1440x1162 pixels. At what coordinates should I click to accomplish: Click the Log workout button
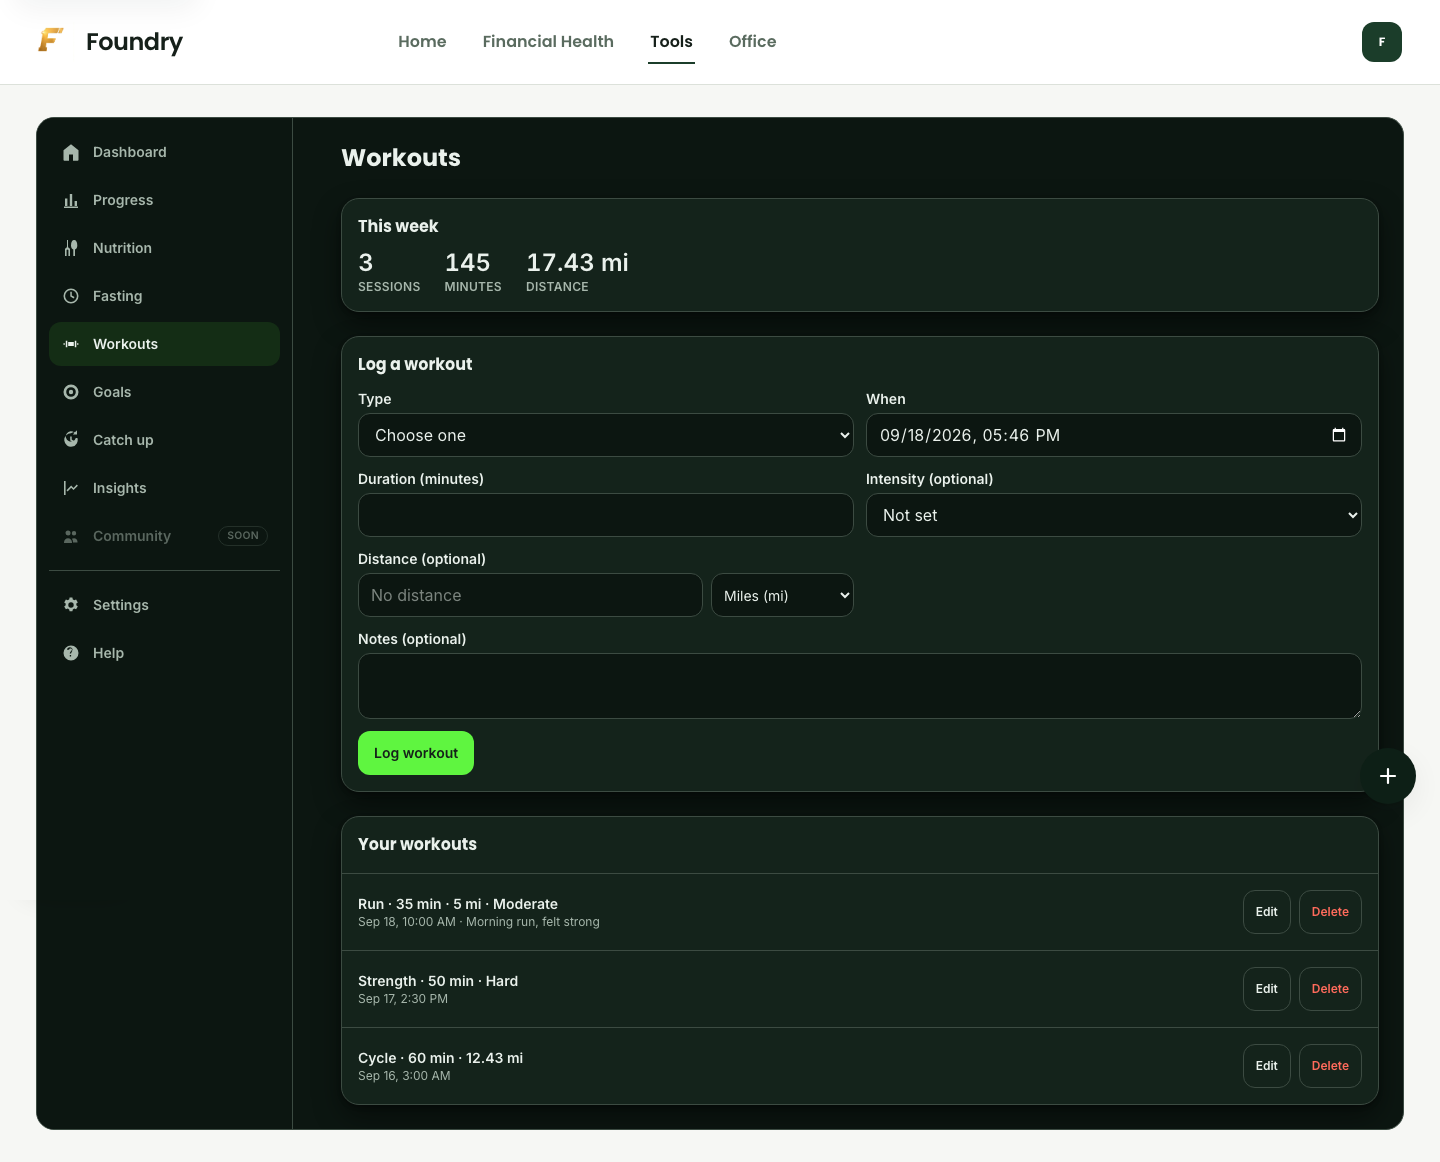[416, 753]
